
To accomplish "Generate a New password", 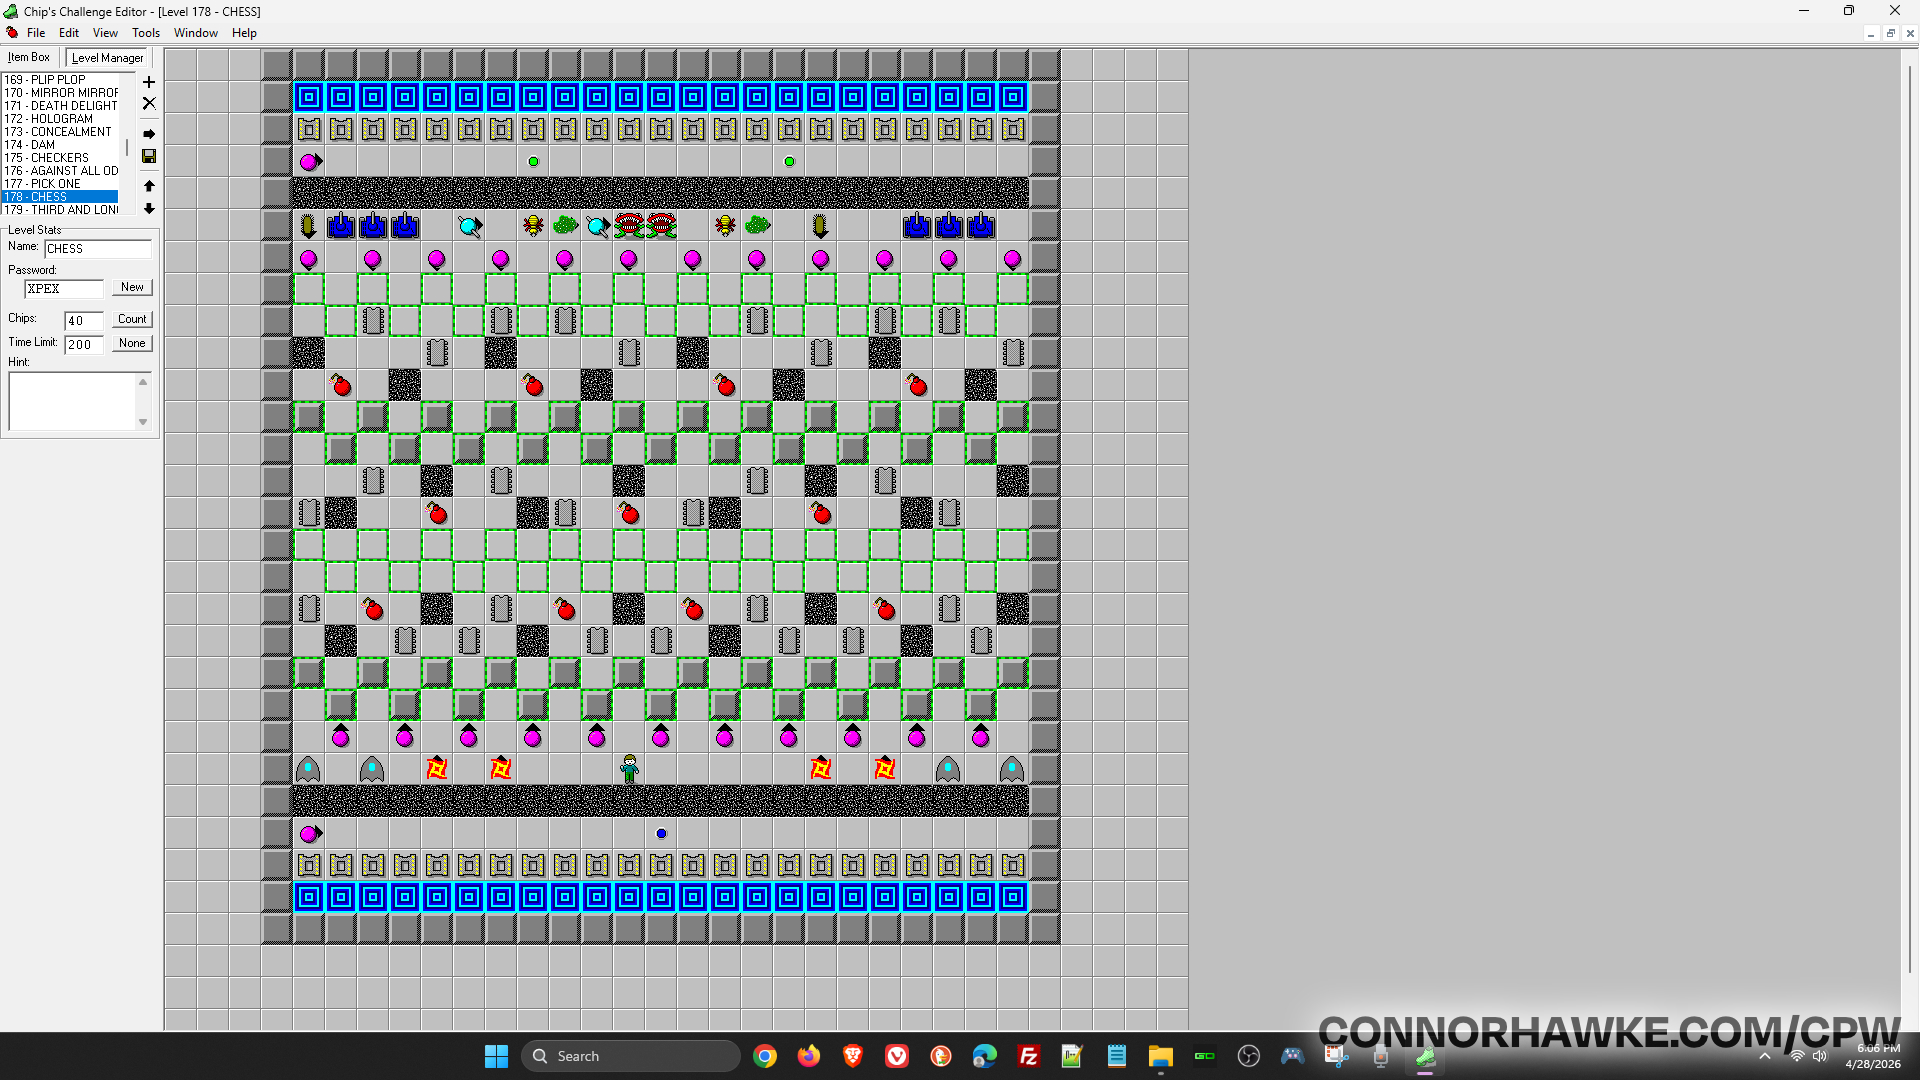I will click(132, 287).
